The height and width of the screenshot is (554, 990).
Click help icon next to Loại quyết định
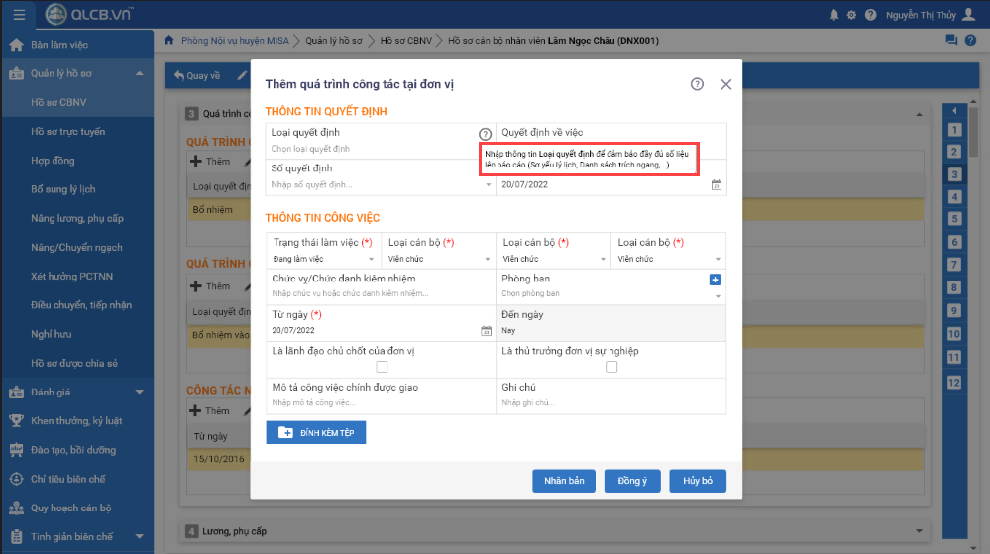click(x=485, y=133)
